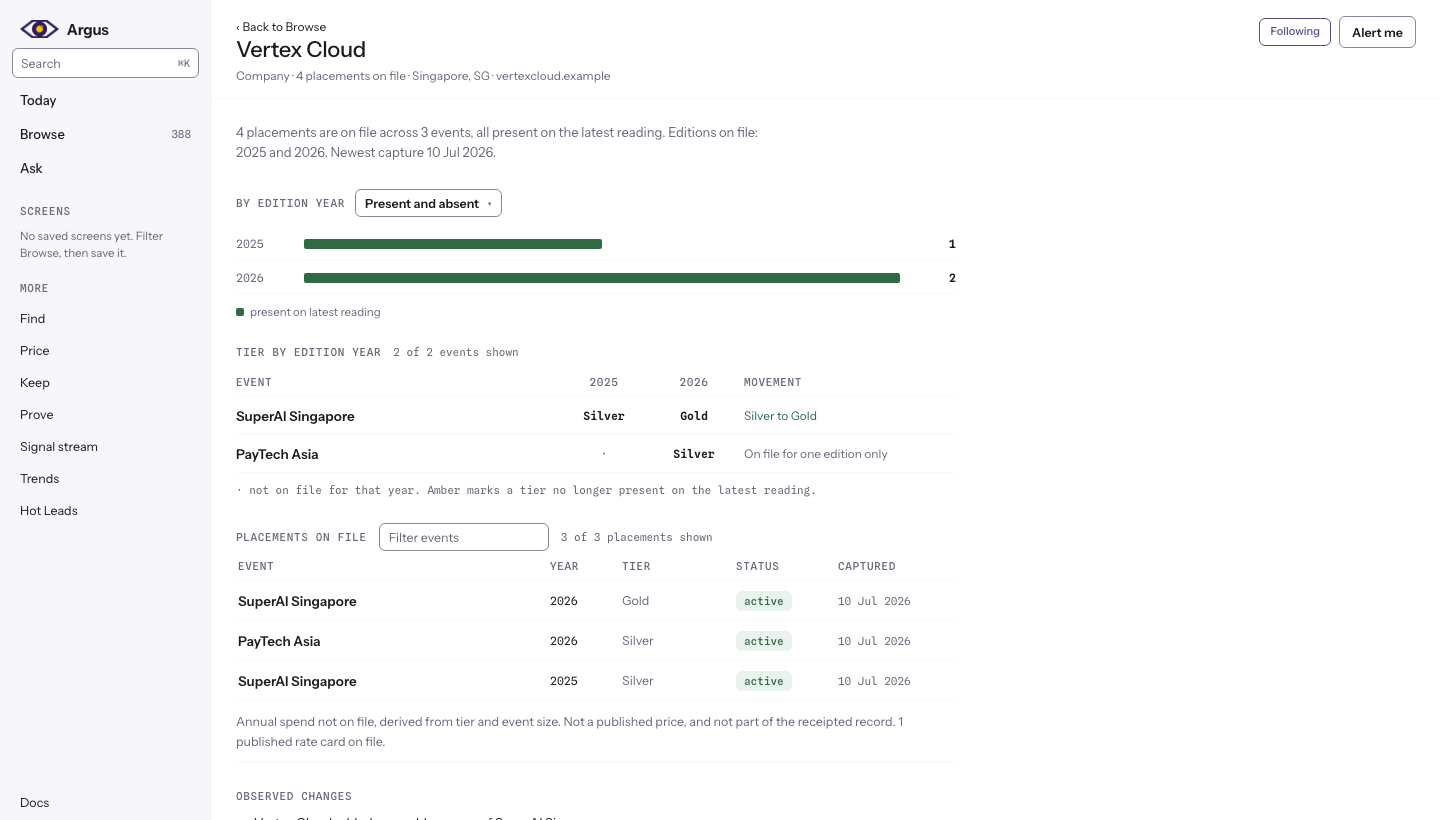The width and height of the screenshot is (1440, 820).
Task: Open the Ask page
Action: [x=31, y=168]
